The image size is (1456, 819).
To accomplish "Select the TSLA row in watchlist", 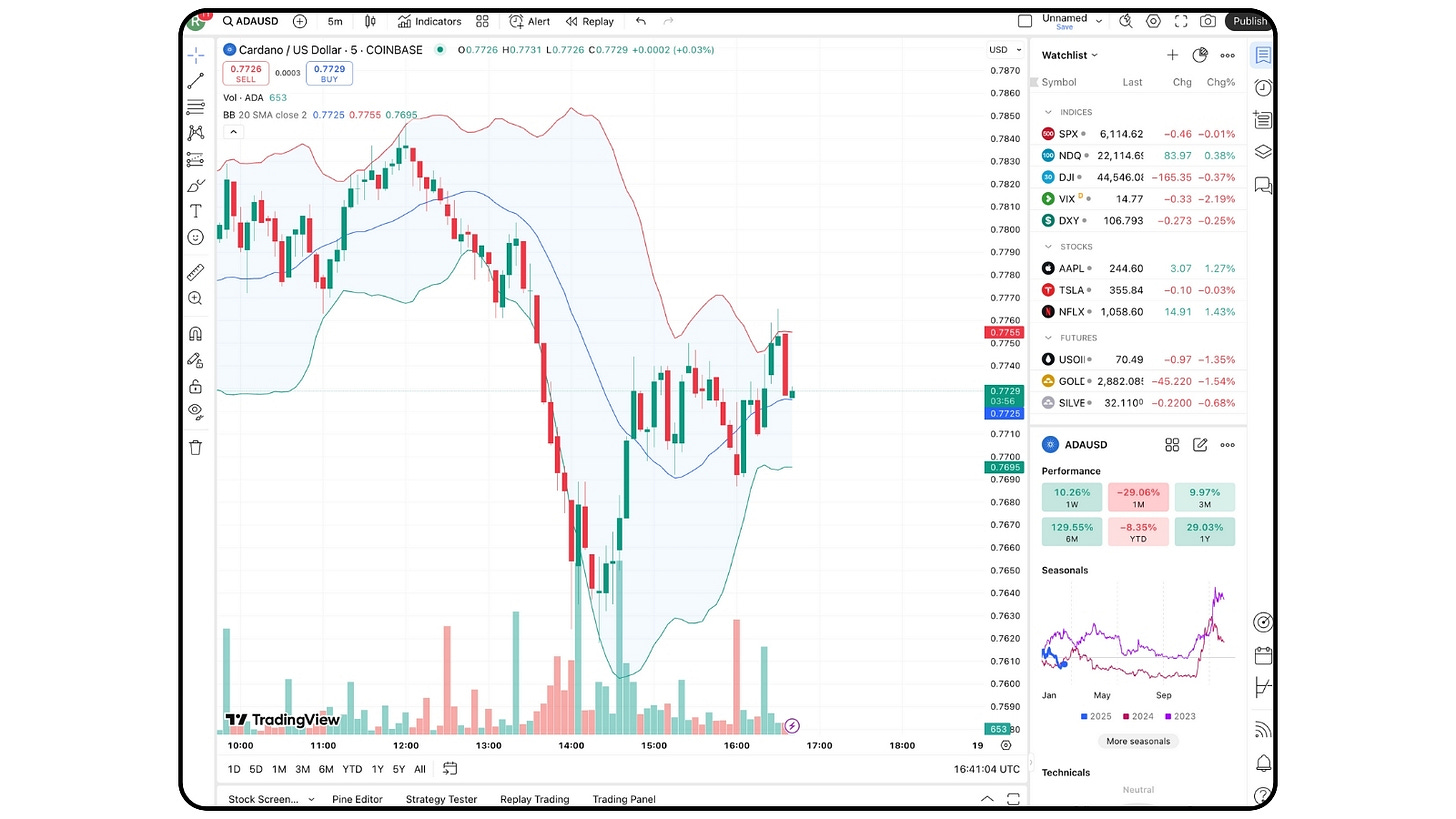I will coord(1138,290).
